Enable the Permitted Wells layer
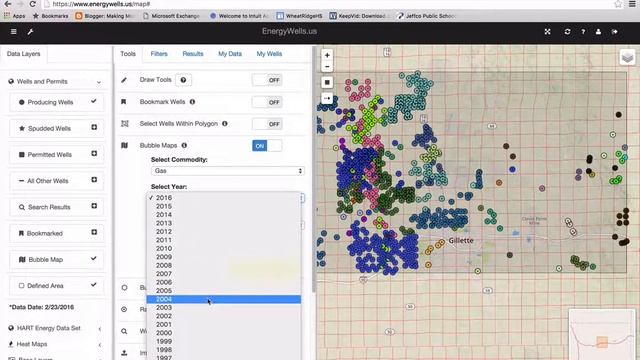Image resolution: width=640 pixels, height=360 pixels. tap(94, 153)
